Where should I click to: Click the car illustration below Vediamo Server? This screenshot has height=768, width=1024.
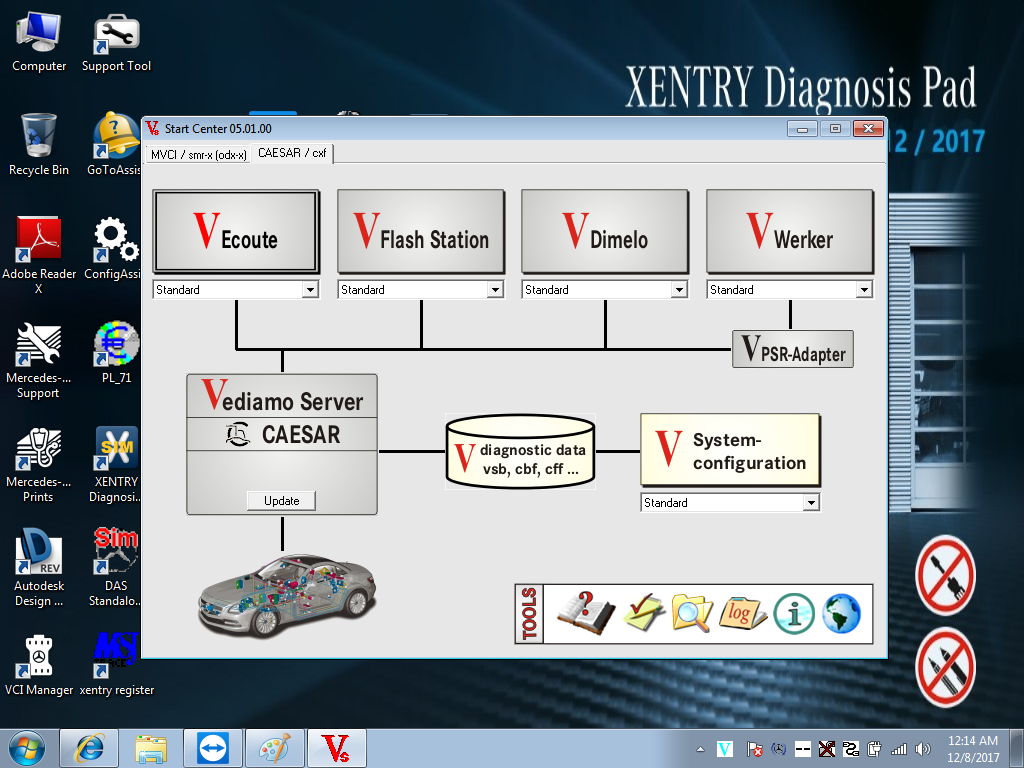(287, 596)
